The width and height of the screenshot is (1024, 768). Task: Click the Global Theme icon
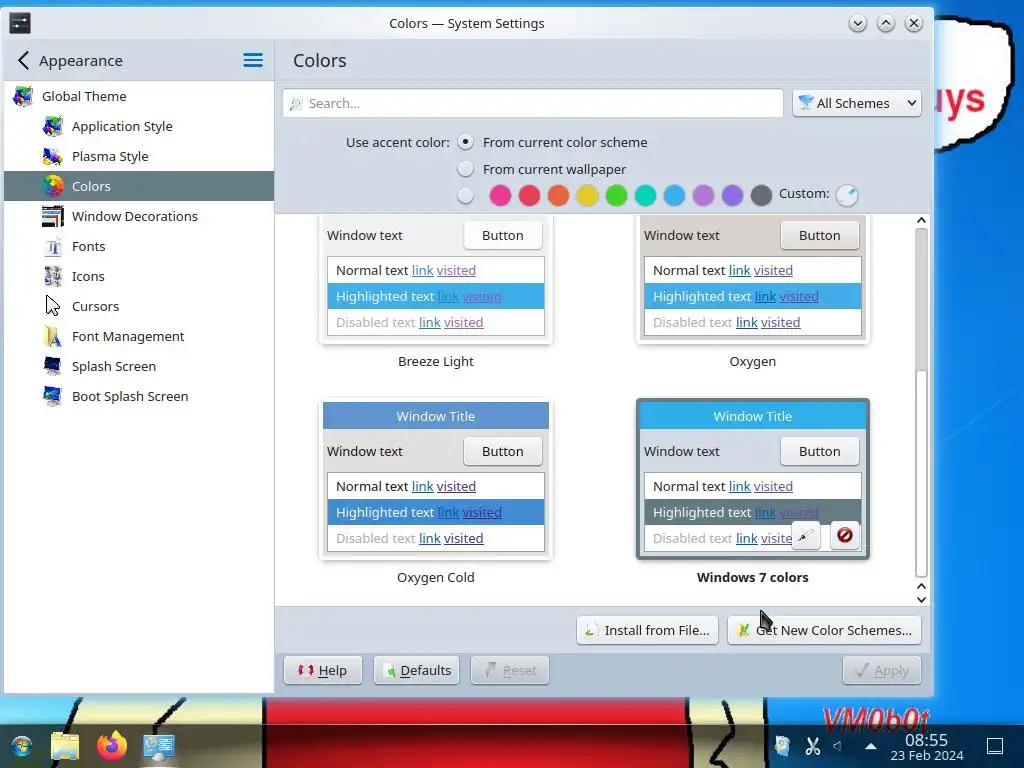[x=23, y=96]
